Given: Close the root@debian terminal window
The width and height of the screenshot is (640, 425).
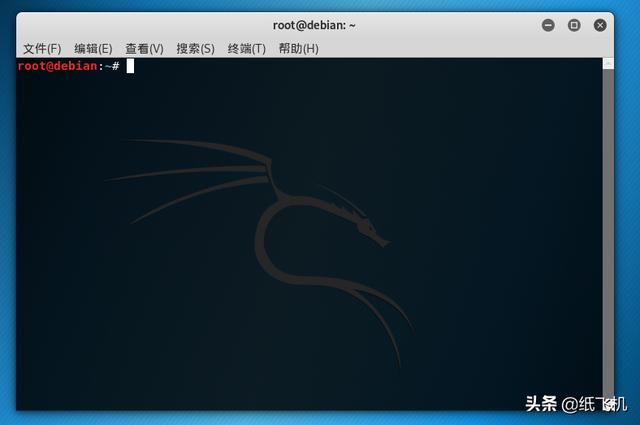Looking at the screenshot, I should pyautogui.click(x=600, y=25).
